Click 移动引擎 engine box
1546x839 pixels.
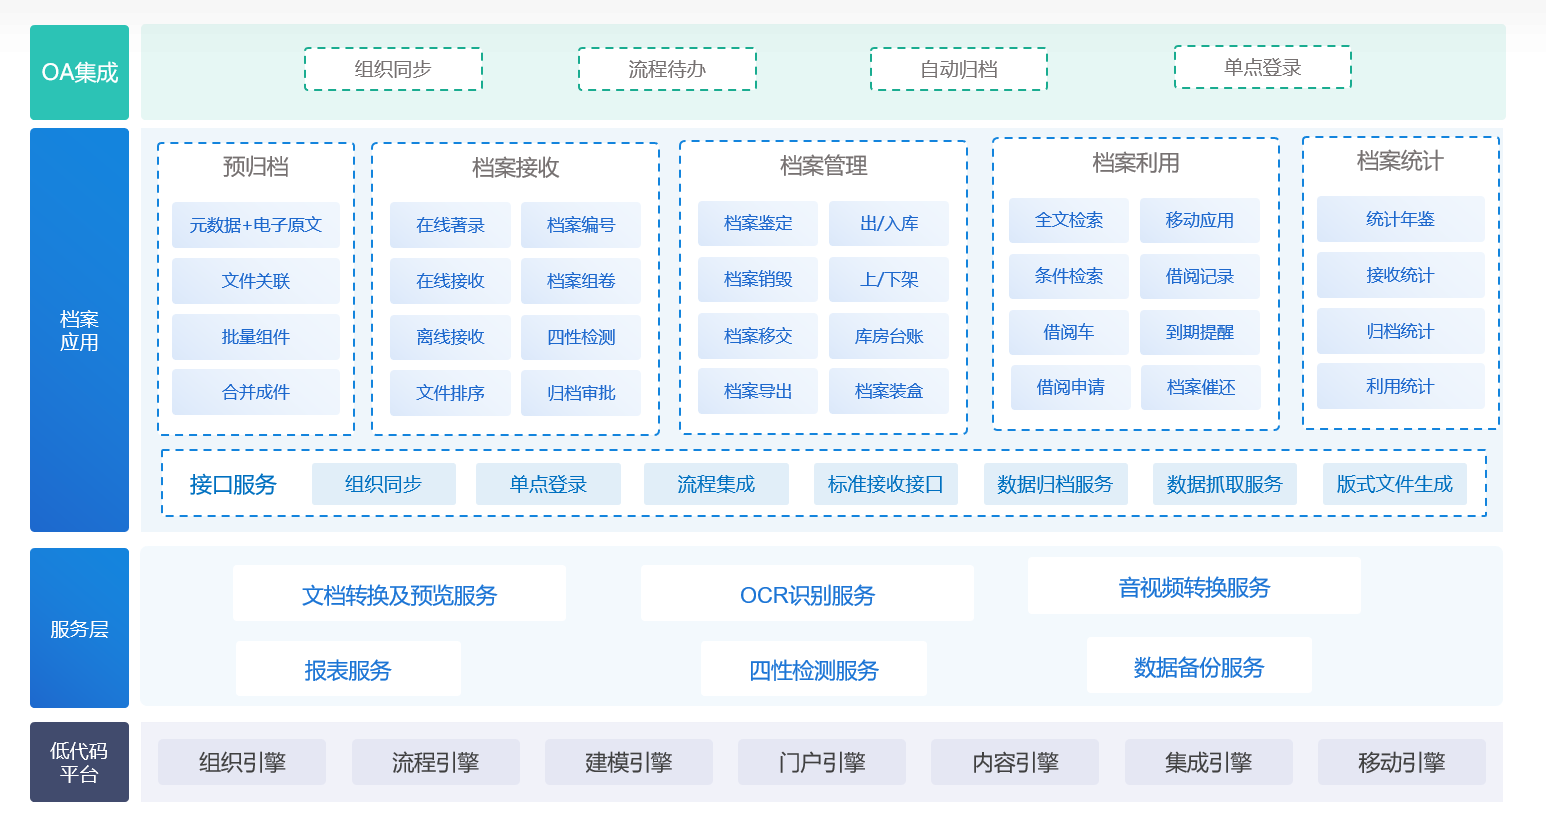pyautogui.click(x=1401, y=762)
